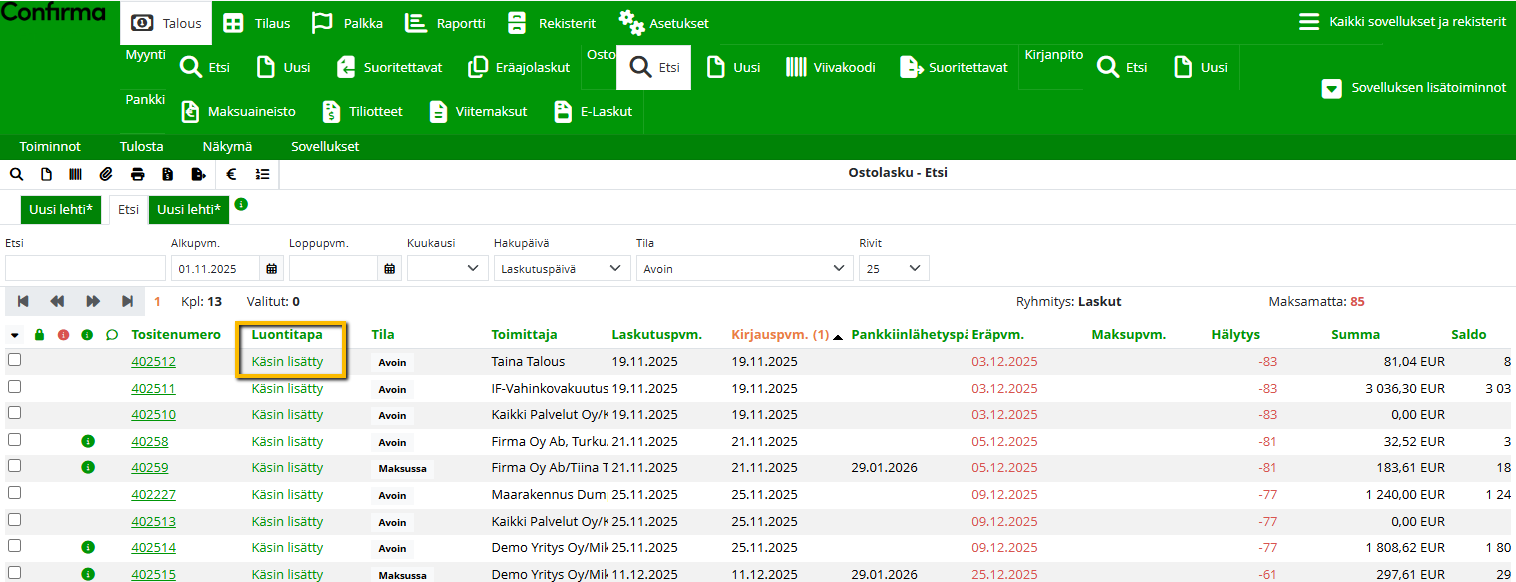Go to last page of results
This screenshot has width=1516, height=582.
coord(128,301)
